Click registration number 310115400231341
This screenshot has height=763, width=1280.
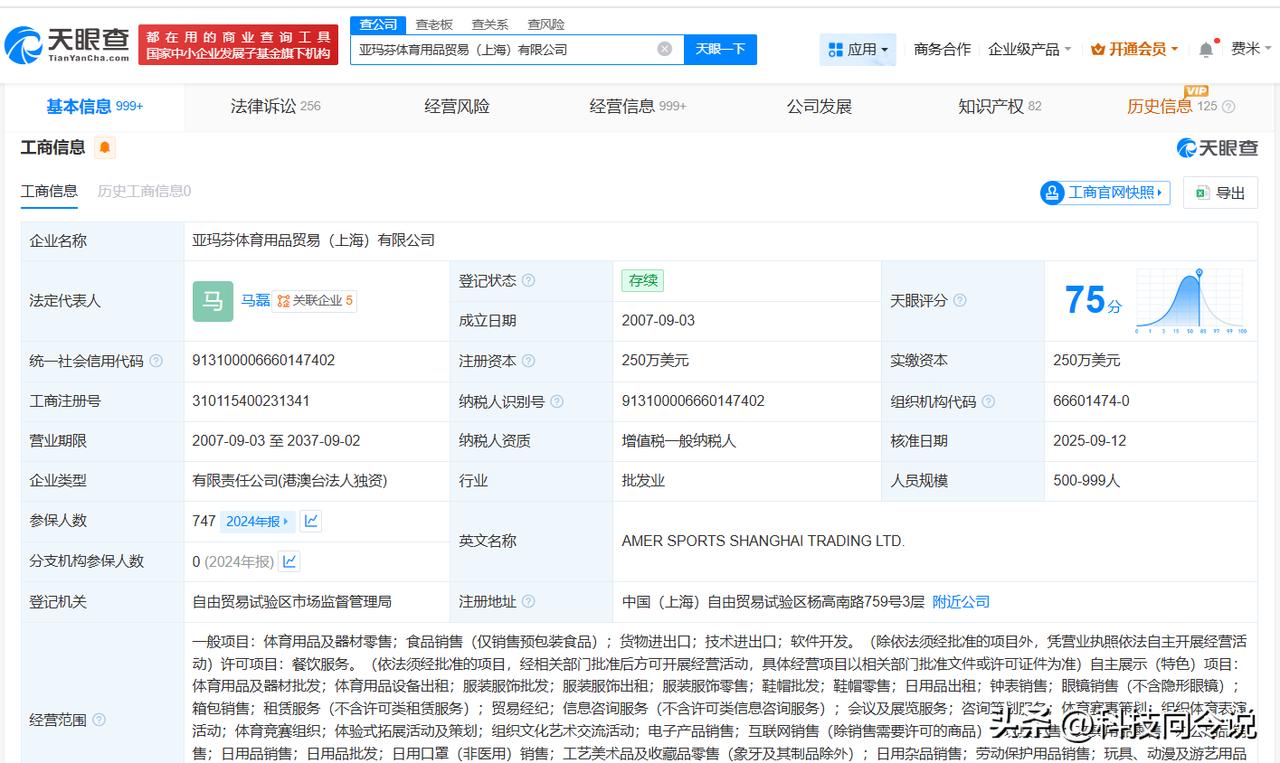point(251,401)
